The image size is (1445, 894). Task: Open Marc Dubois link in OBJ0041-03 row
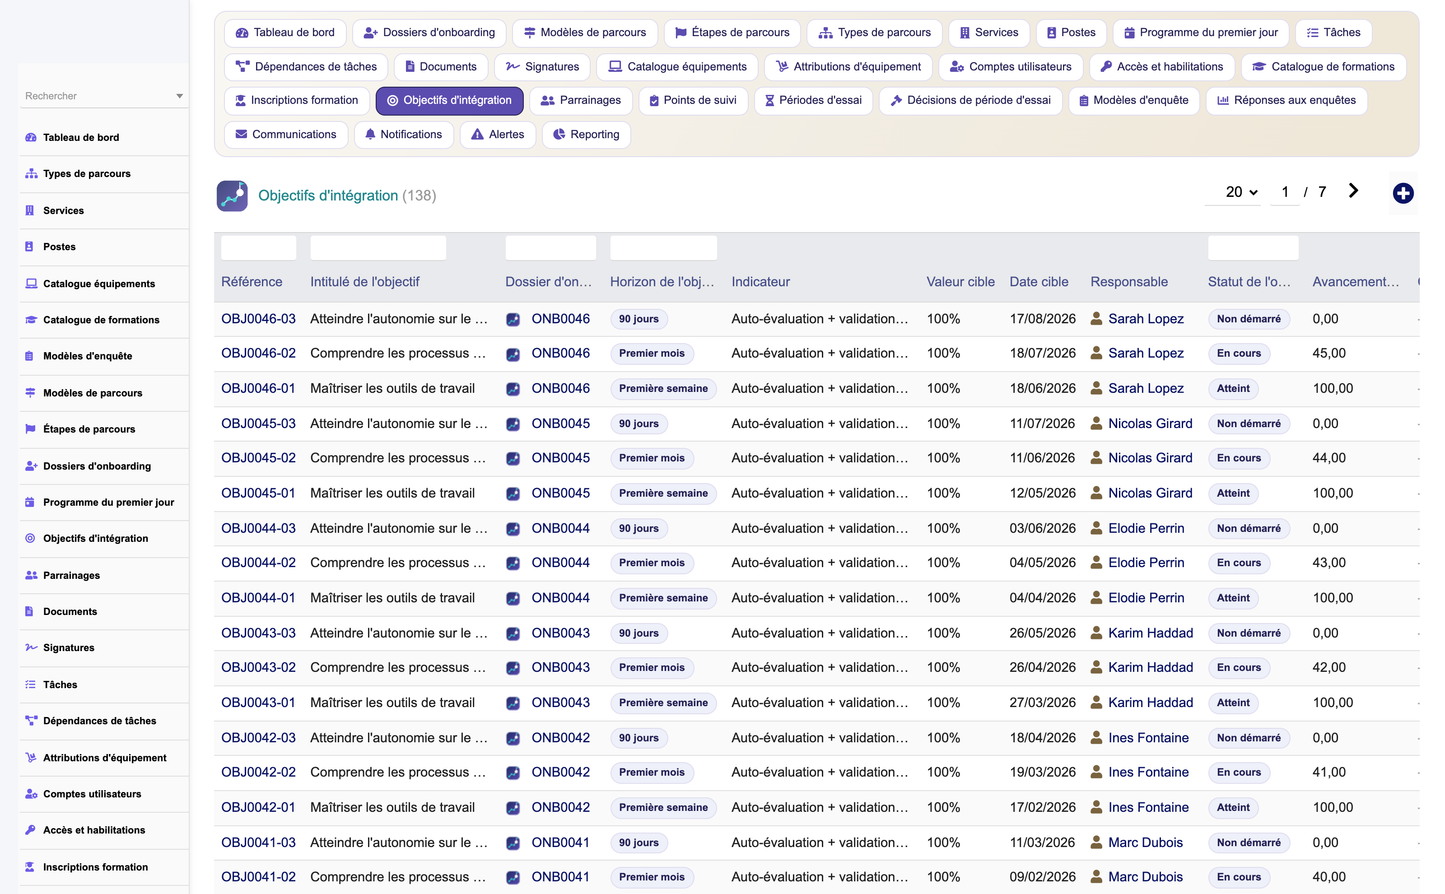pos(1145,842)
